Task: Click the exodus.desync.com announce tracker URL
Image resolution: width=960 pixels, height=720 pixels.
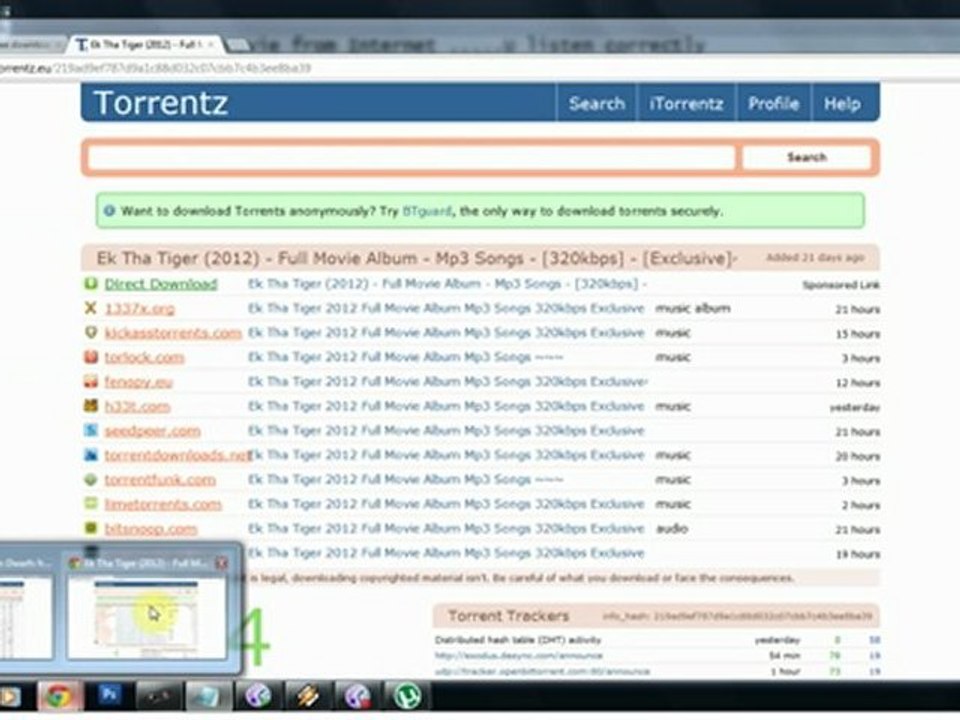Action: [x=519, y=656]
